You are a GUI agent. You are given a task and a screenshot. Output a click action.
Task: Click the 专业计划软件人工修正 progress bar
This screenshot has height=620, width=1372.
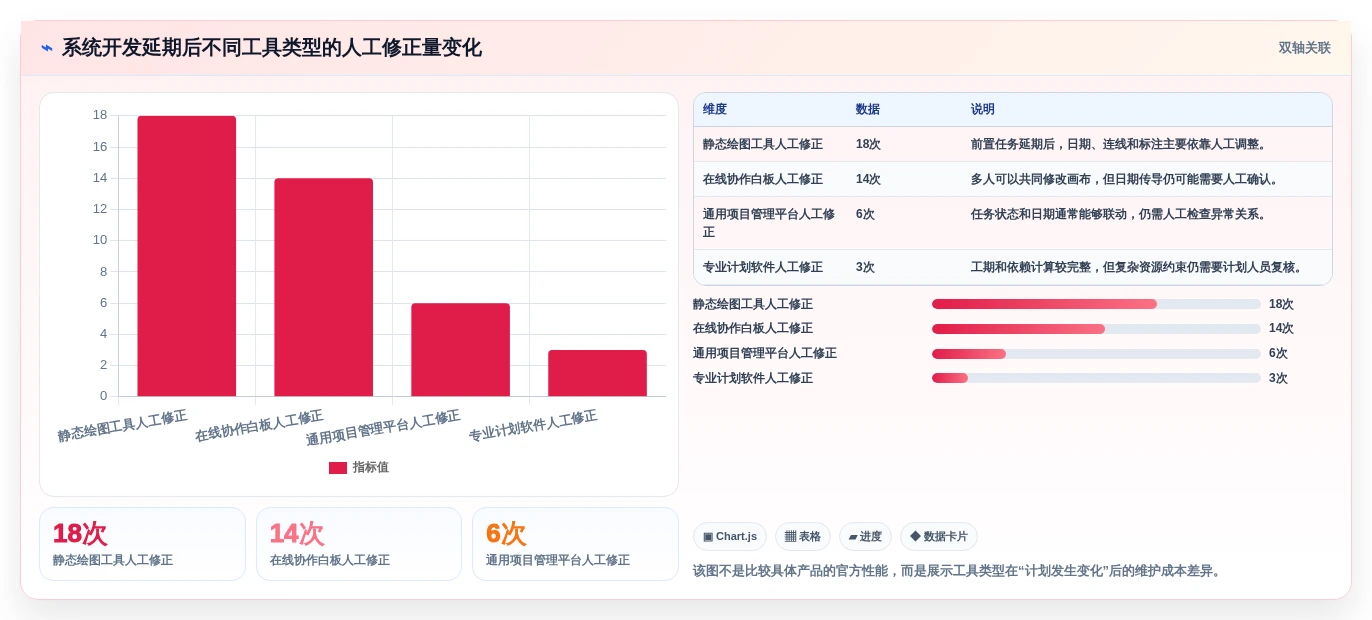[1096, 378]
